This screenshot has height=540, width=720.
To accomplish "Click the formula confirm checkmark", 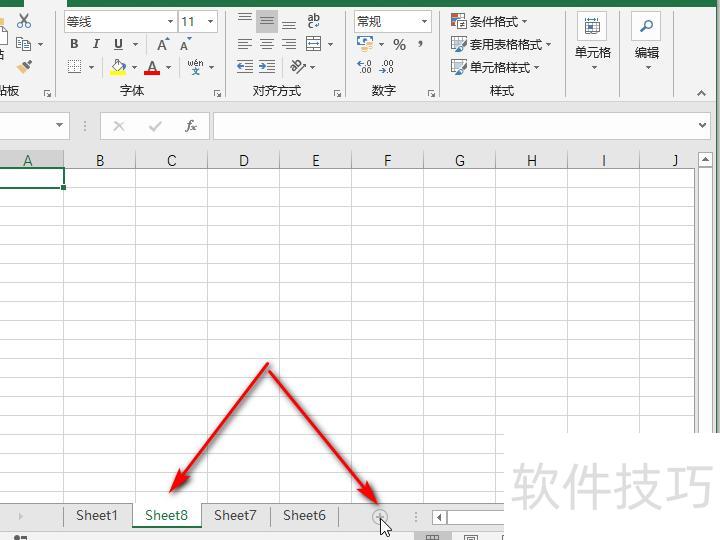I will (x=155, y=126).
